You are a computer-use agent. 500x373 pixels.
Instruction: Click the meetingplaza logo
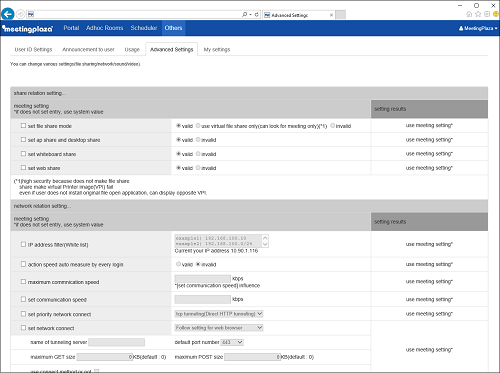pos(27,29)
